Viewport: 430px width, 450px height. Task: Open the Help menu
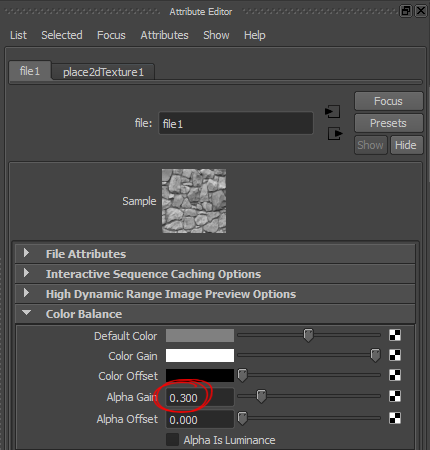(x=255, y=35)
